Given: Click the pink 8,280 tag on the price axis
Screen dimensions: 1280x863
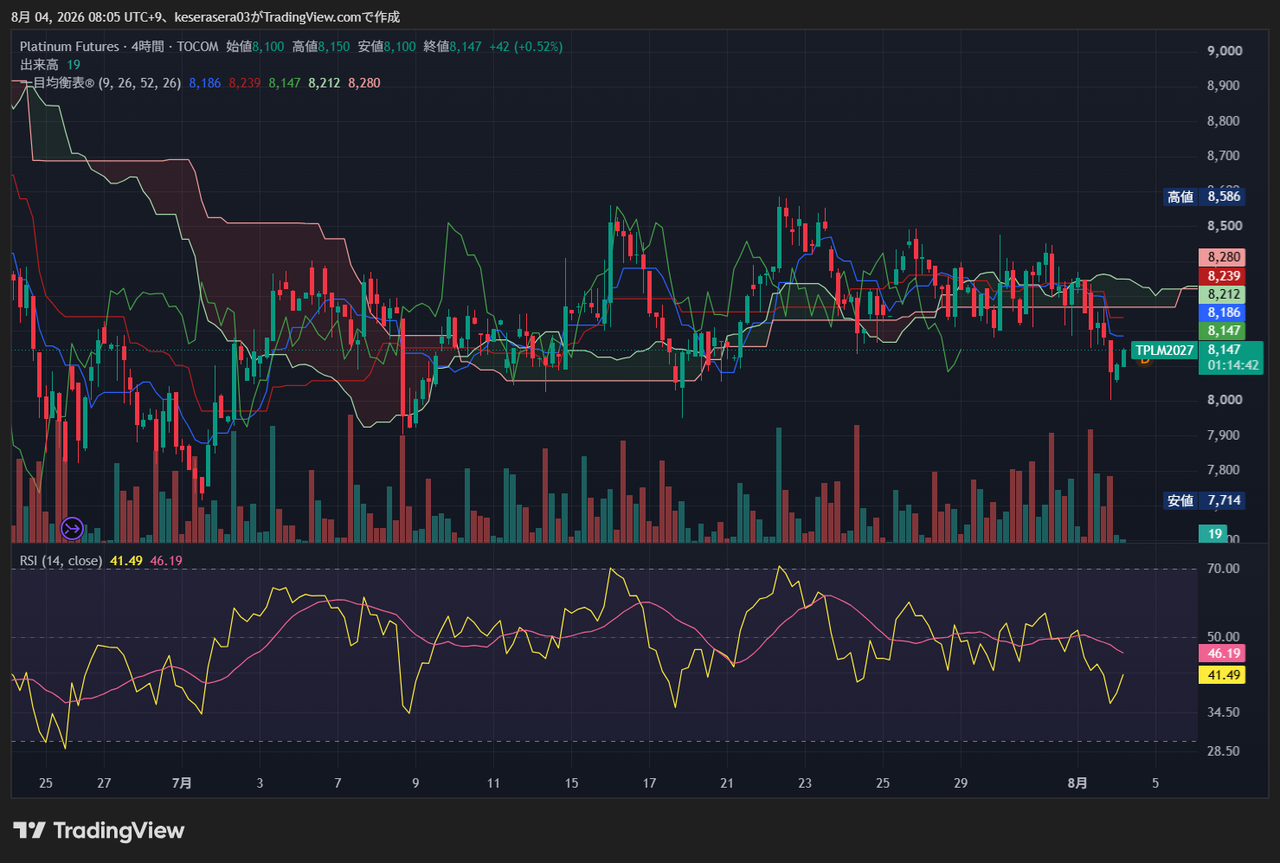Looking at the screenshot, I should pos(1224,258).
